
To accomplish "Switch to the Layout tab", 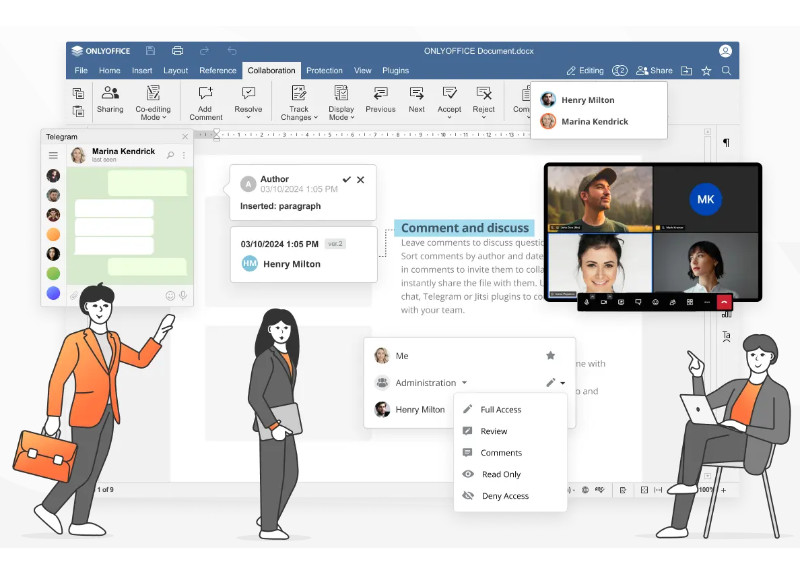I will coord(176,70).
